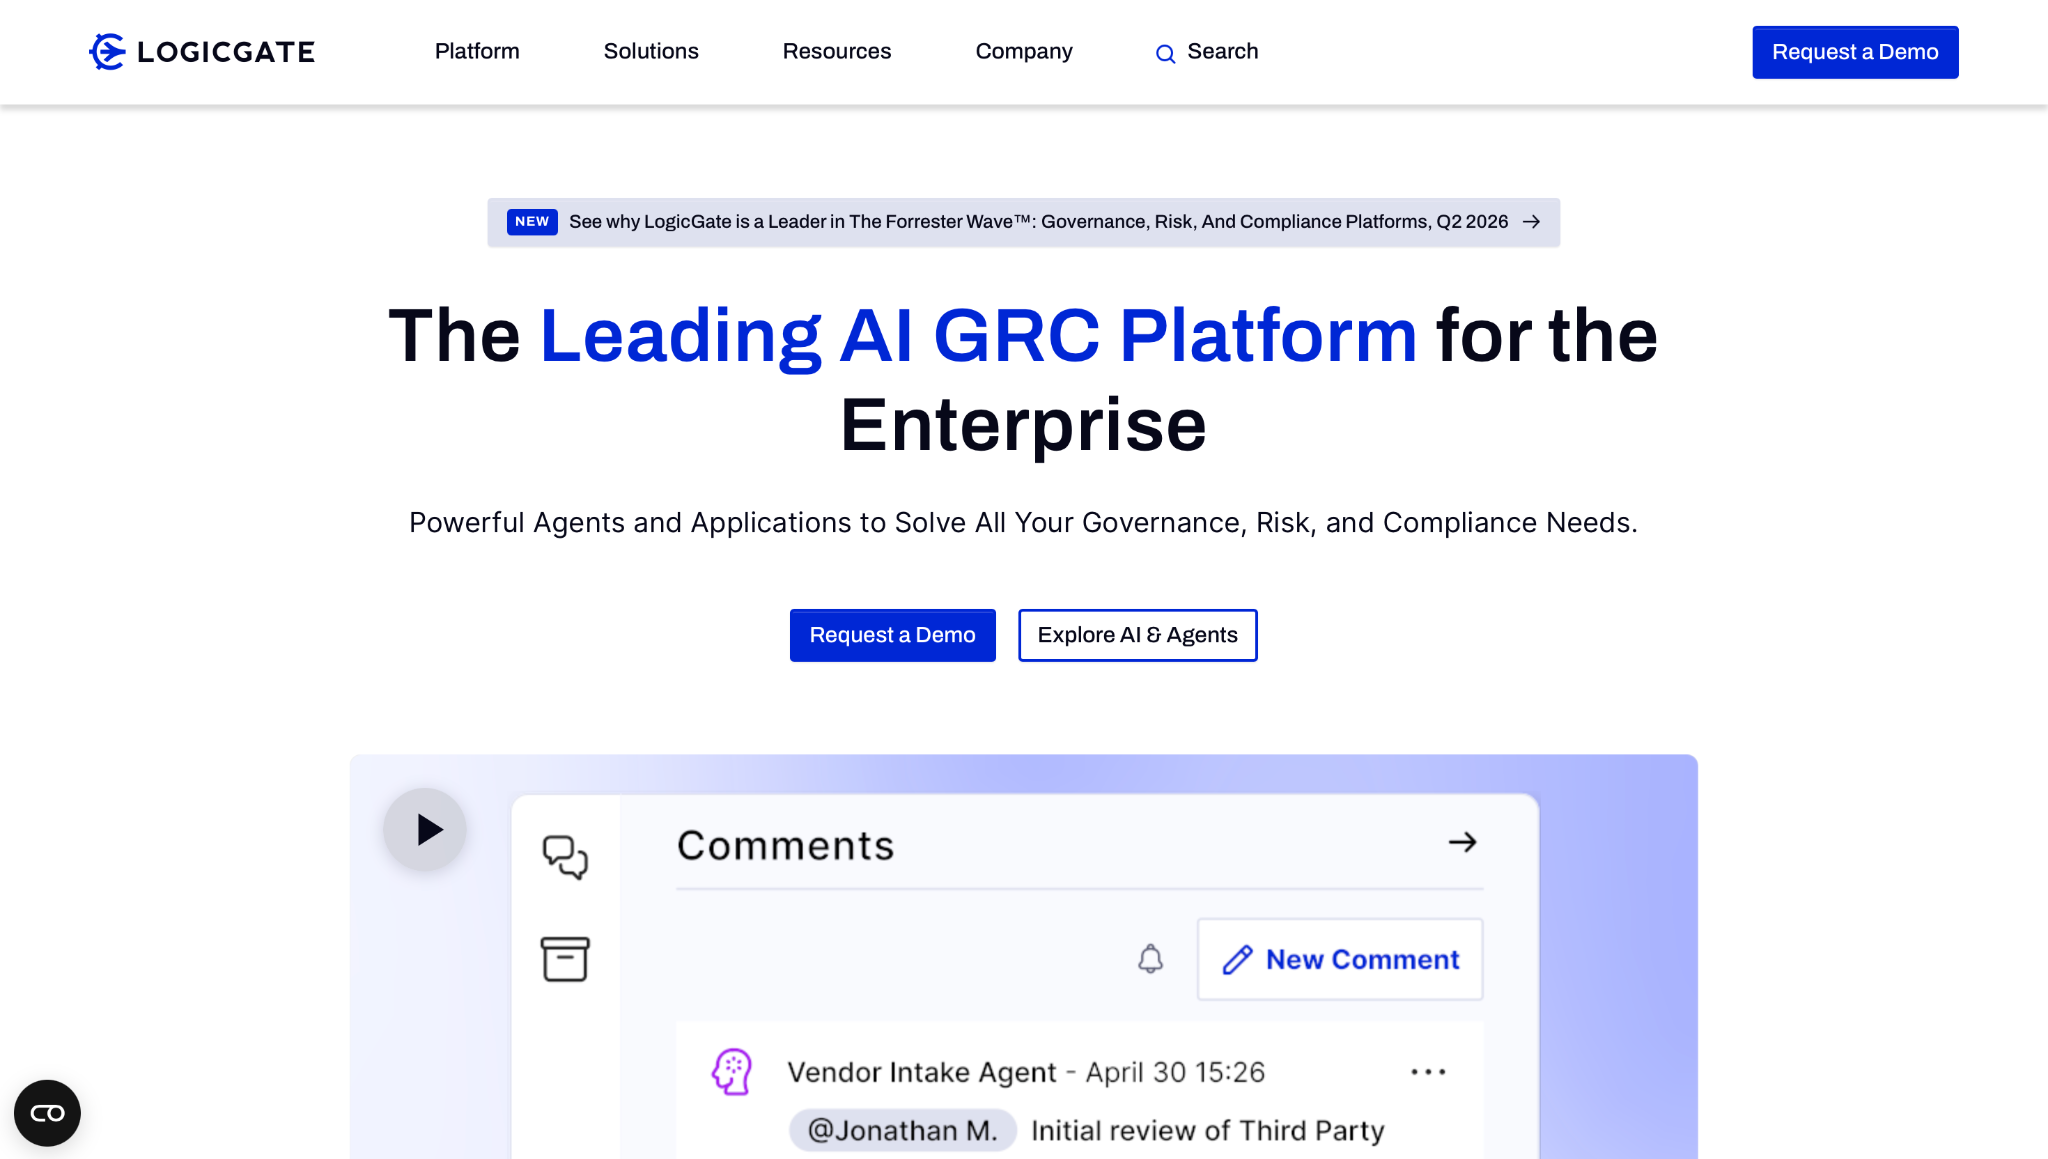
Task: Open the Forrester Wave announcement link
Action: (x=1023, y=222)
